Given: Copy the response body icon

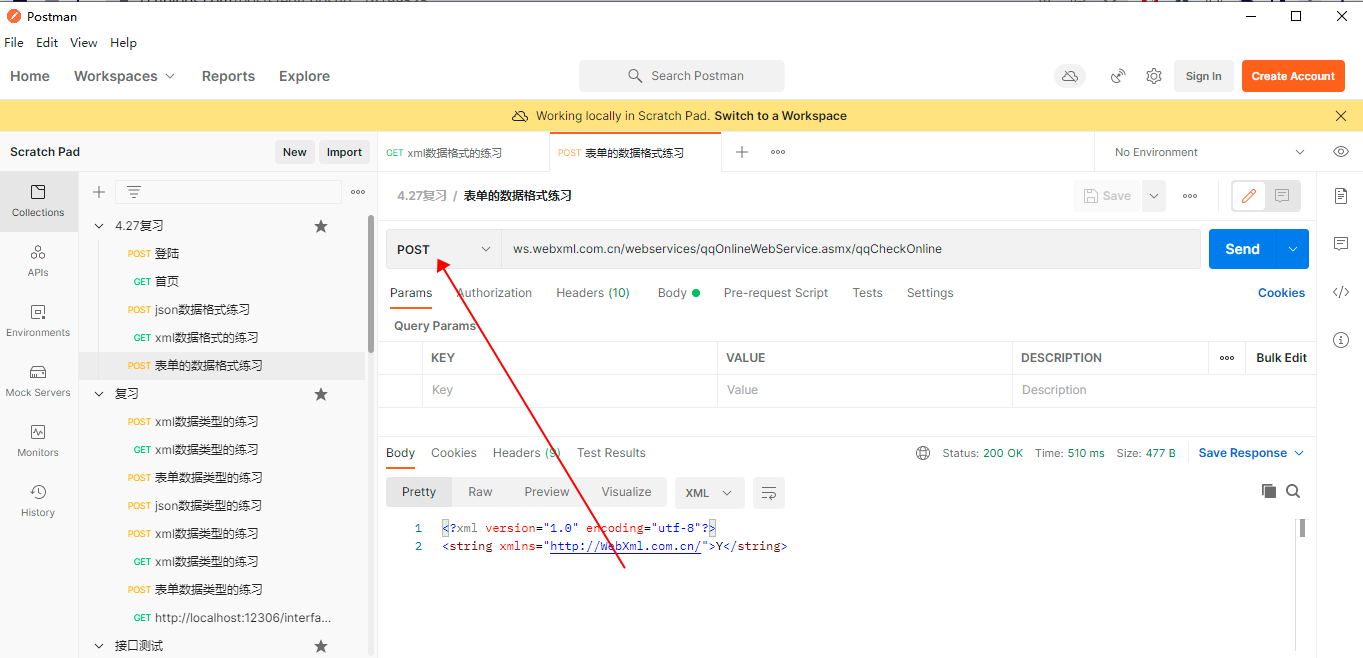Looking at the screenshot, I should click(x=1269, y=491).
